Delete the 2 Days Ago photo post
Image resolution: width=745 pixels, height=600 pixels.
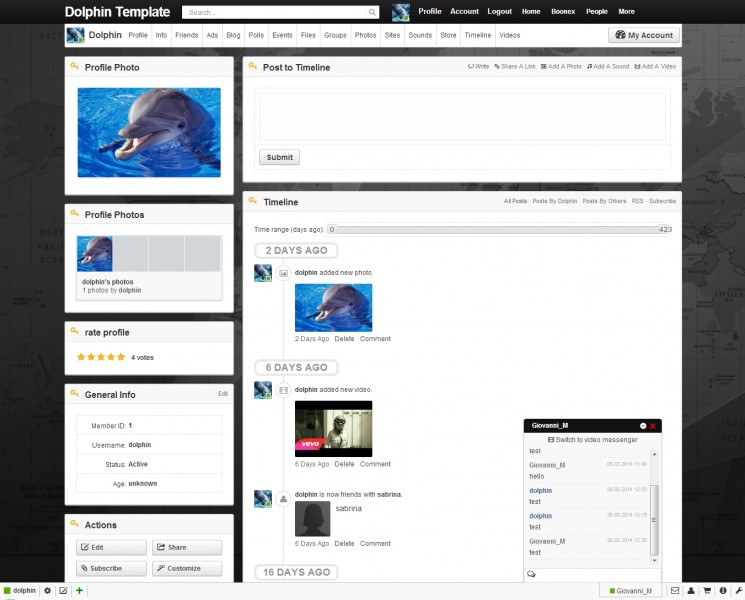(x=344, y=339)
